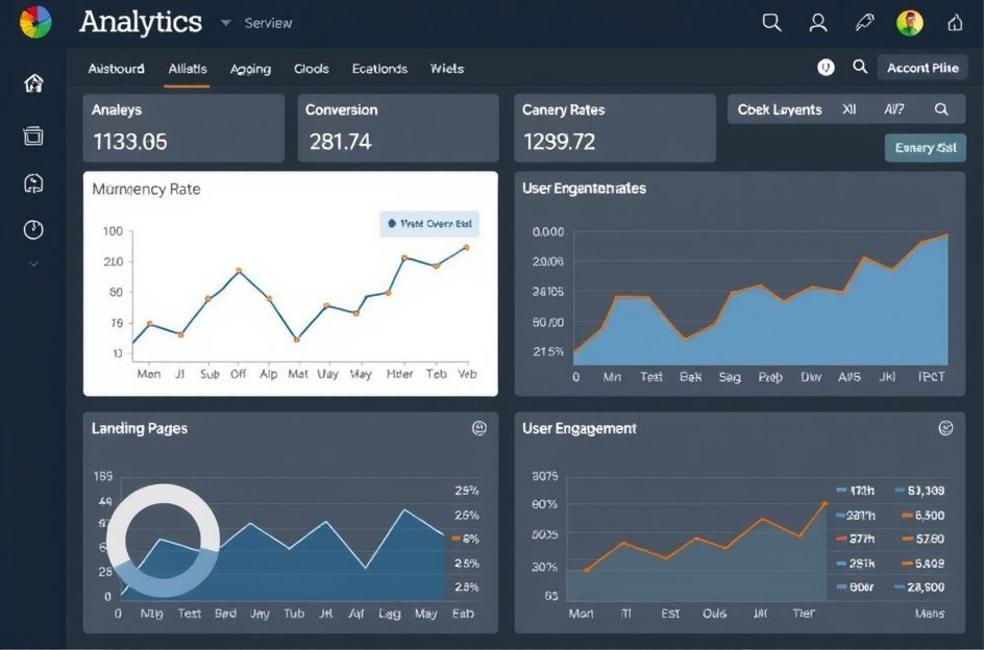This screenshot has width=984, height=650.
Task: Expand the chevron below the sidebar icons
Action: [x=33, y=263]
